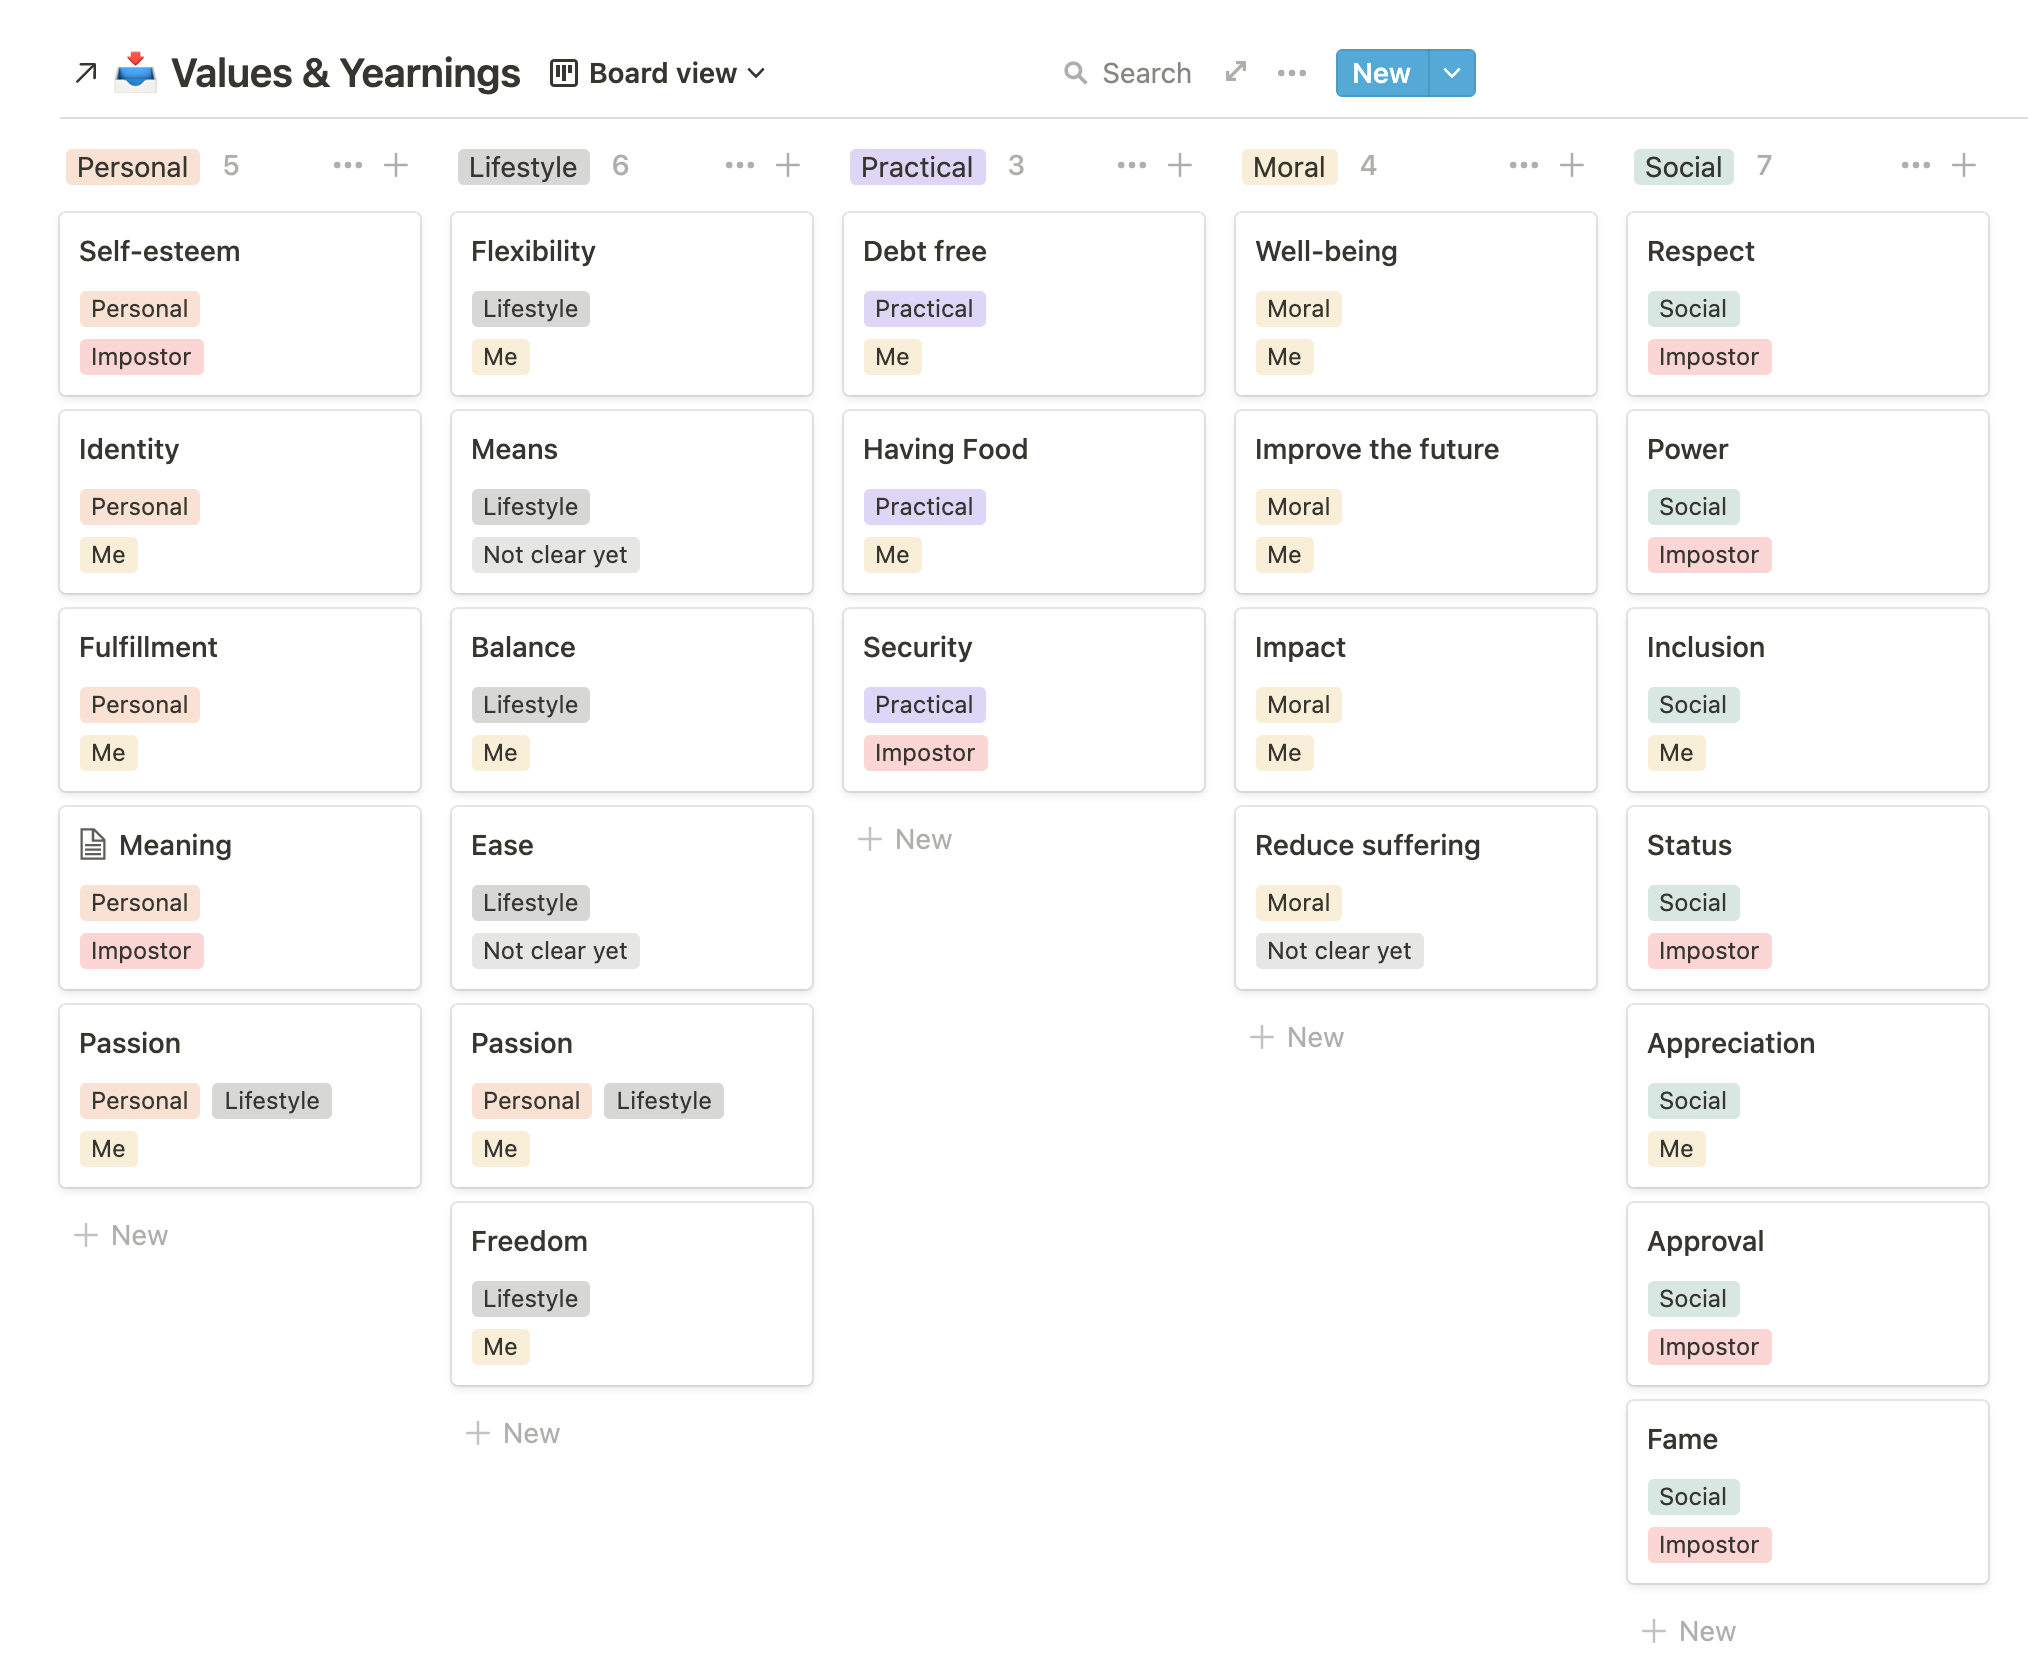Open the Meaning card title
The height and width of the screenshot is (1680, 2028).
click(x=175, y=845)
